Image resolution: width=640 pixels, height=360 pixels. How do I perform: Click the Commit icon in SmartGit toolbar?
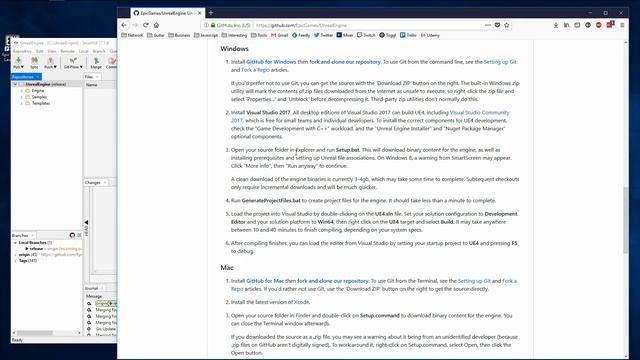pos(112,60)
